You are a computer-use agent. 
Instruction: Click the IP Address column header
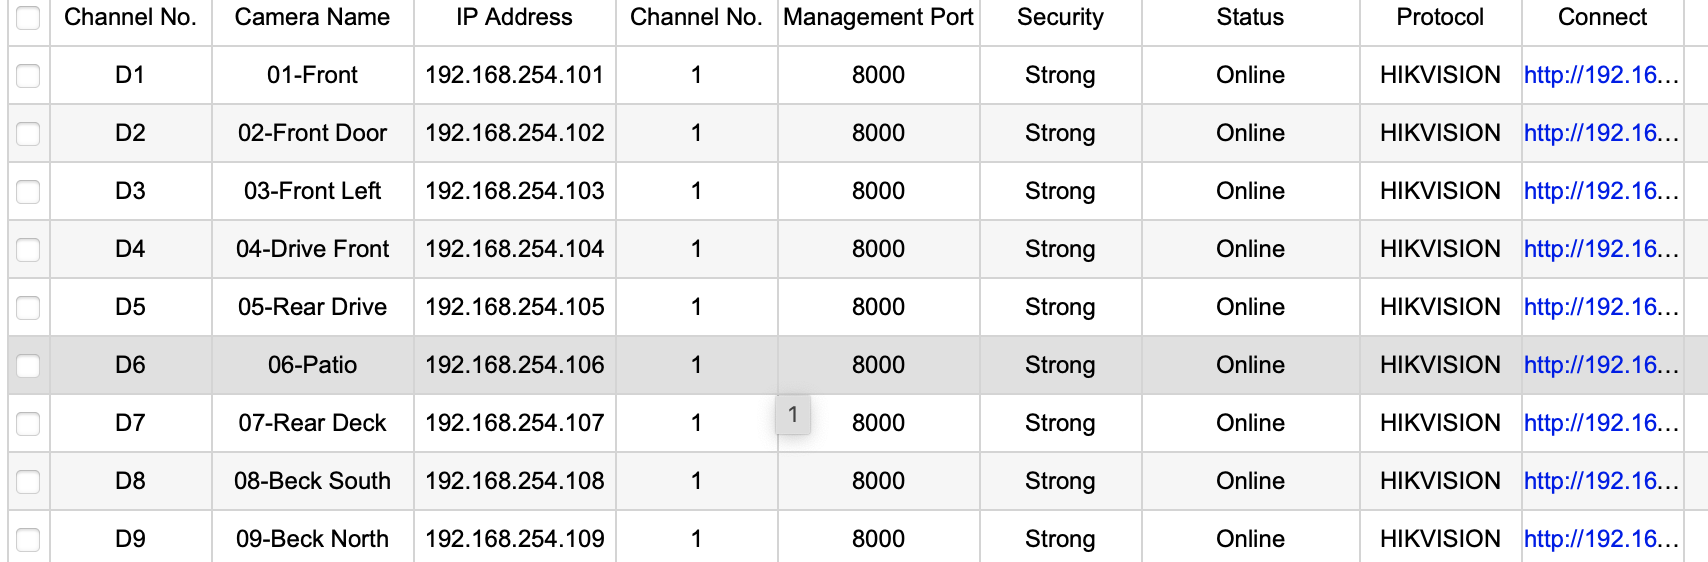(x=514, y=18)
